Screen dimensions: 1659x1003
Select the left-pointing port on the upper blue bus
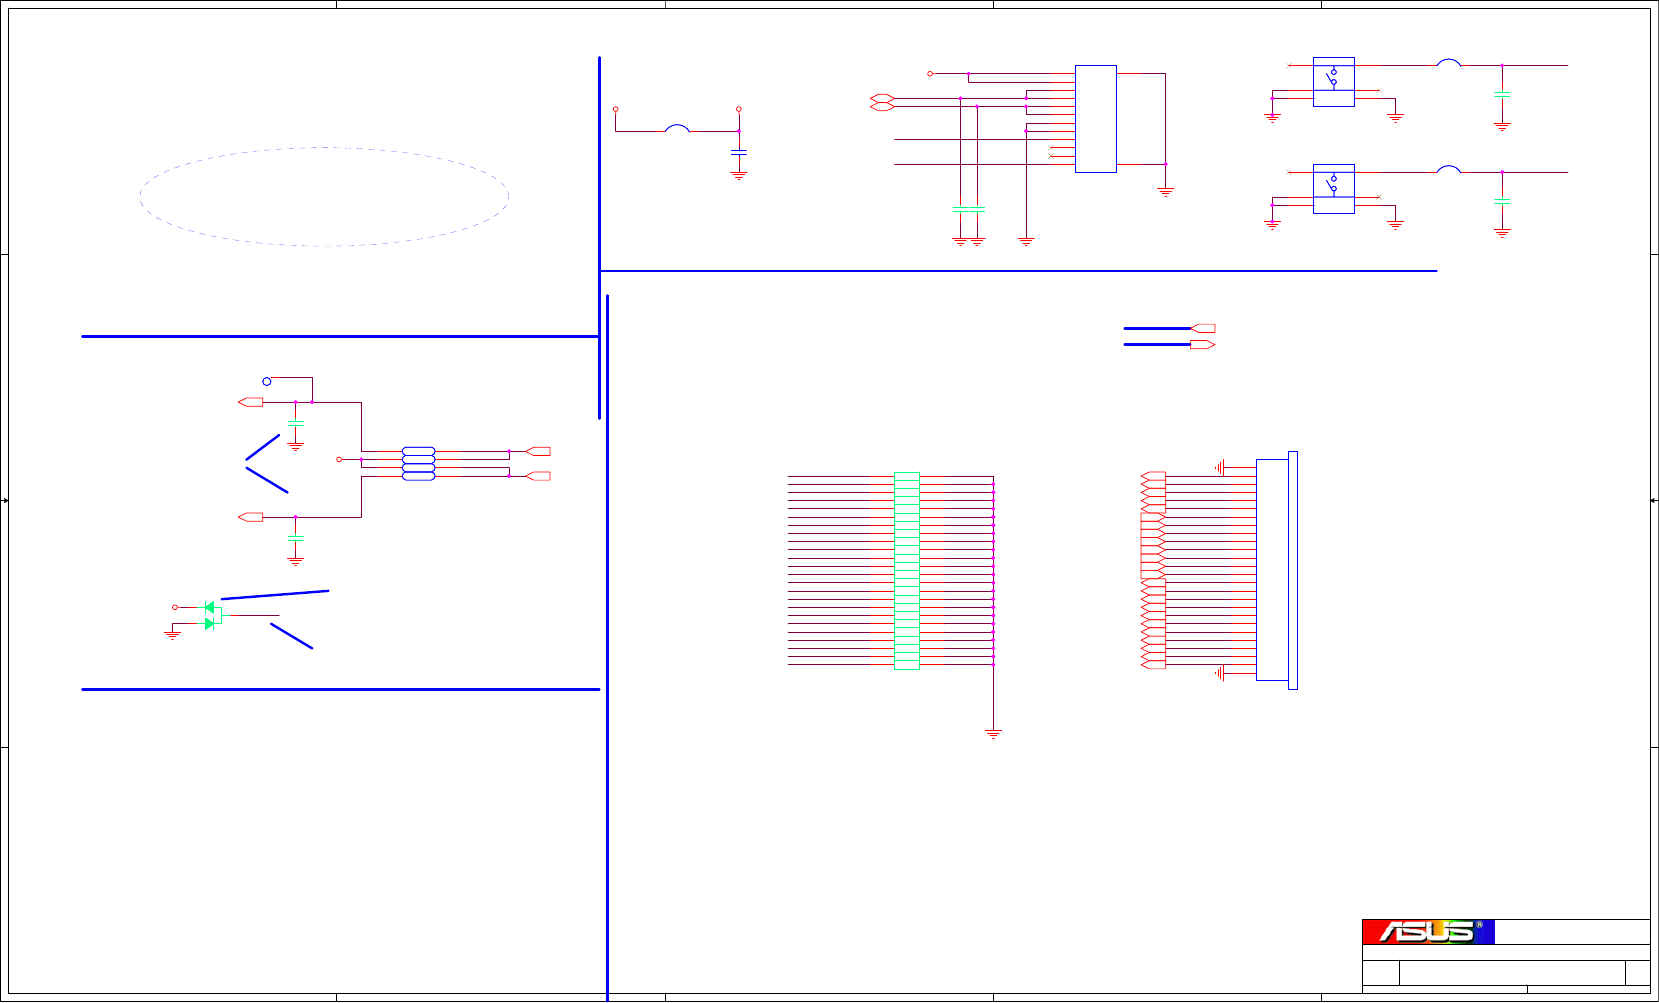(x=1203, y=328)
